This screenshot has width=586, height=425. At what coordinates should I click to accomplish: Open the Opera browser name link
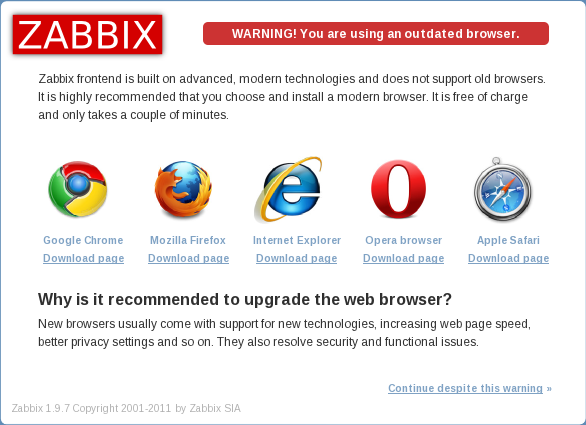click(x=404, y=240)
